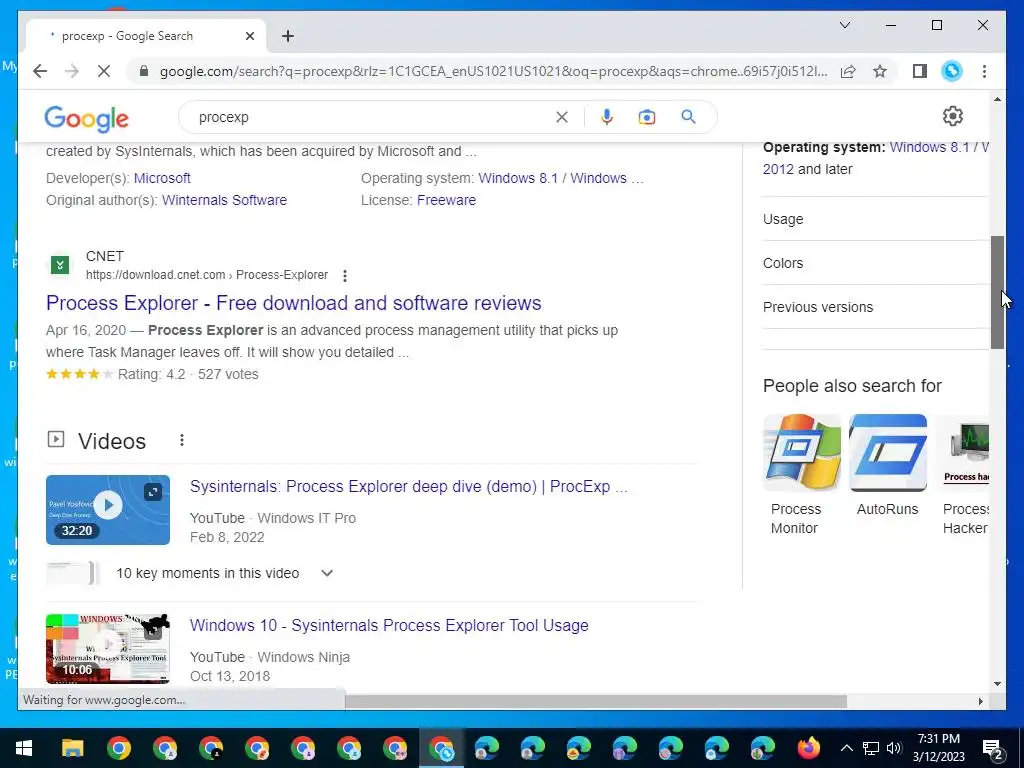The width and height of the screenshot is (1024, 768).
Task: Click the scroll right arrow
Action: point(980,701)
